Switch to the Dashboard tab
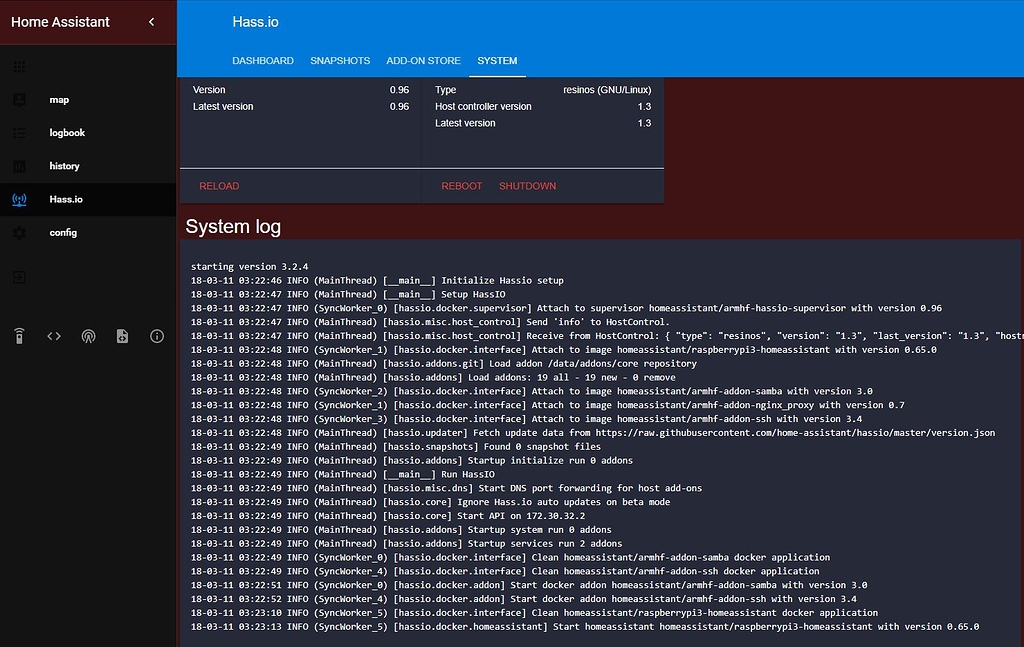This screenshot has width=1024, height=647. click(263, 61)
